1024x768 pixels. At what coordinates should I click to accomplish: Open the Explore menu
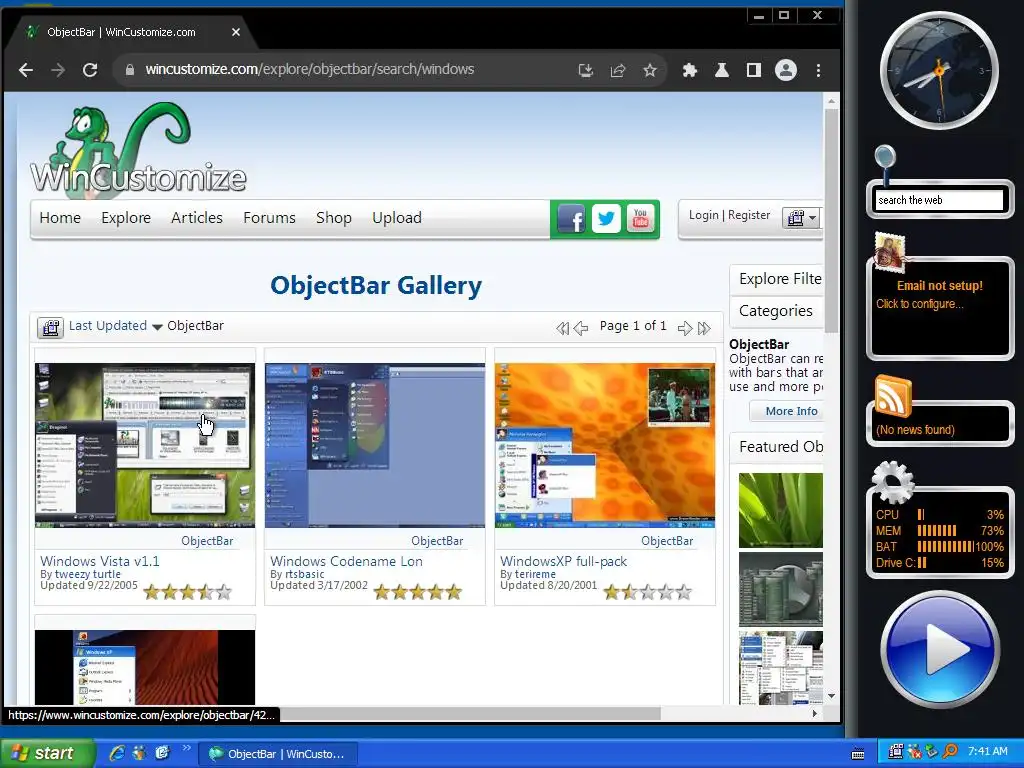pyautogui.click(x=126, y=217)
